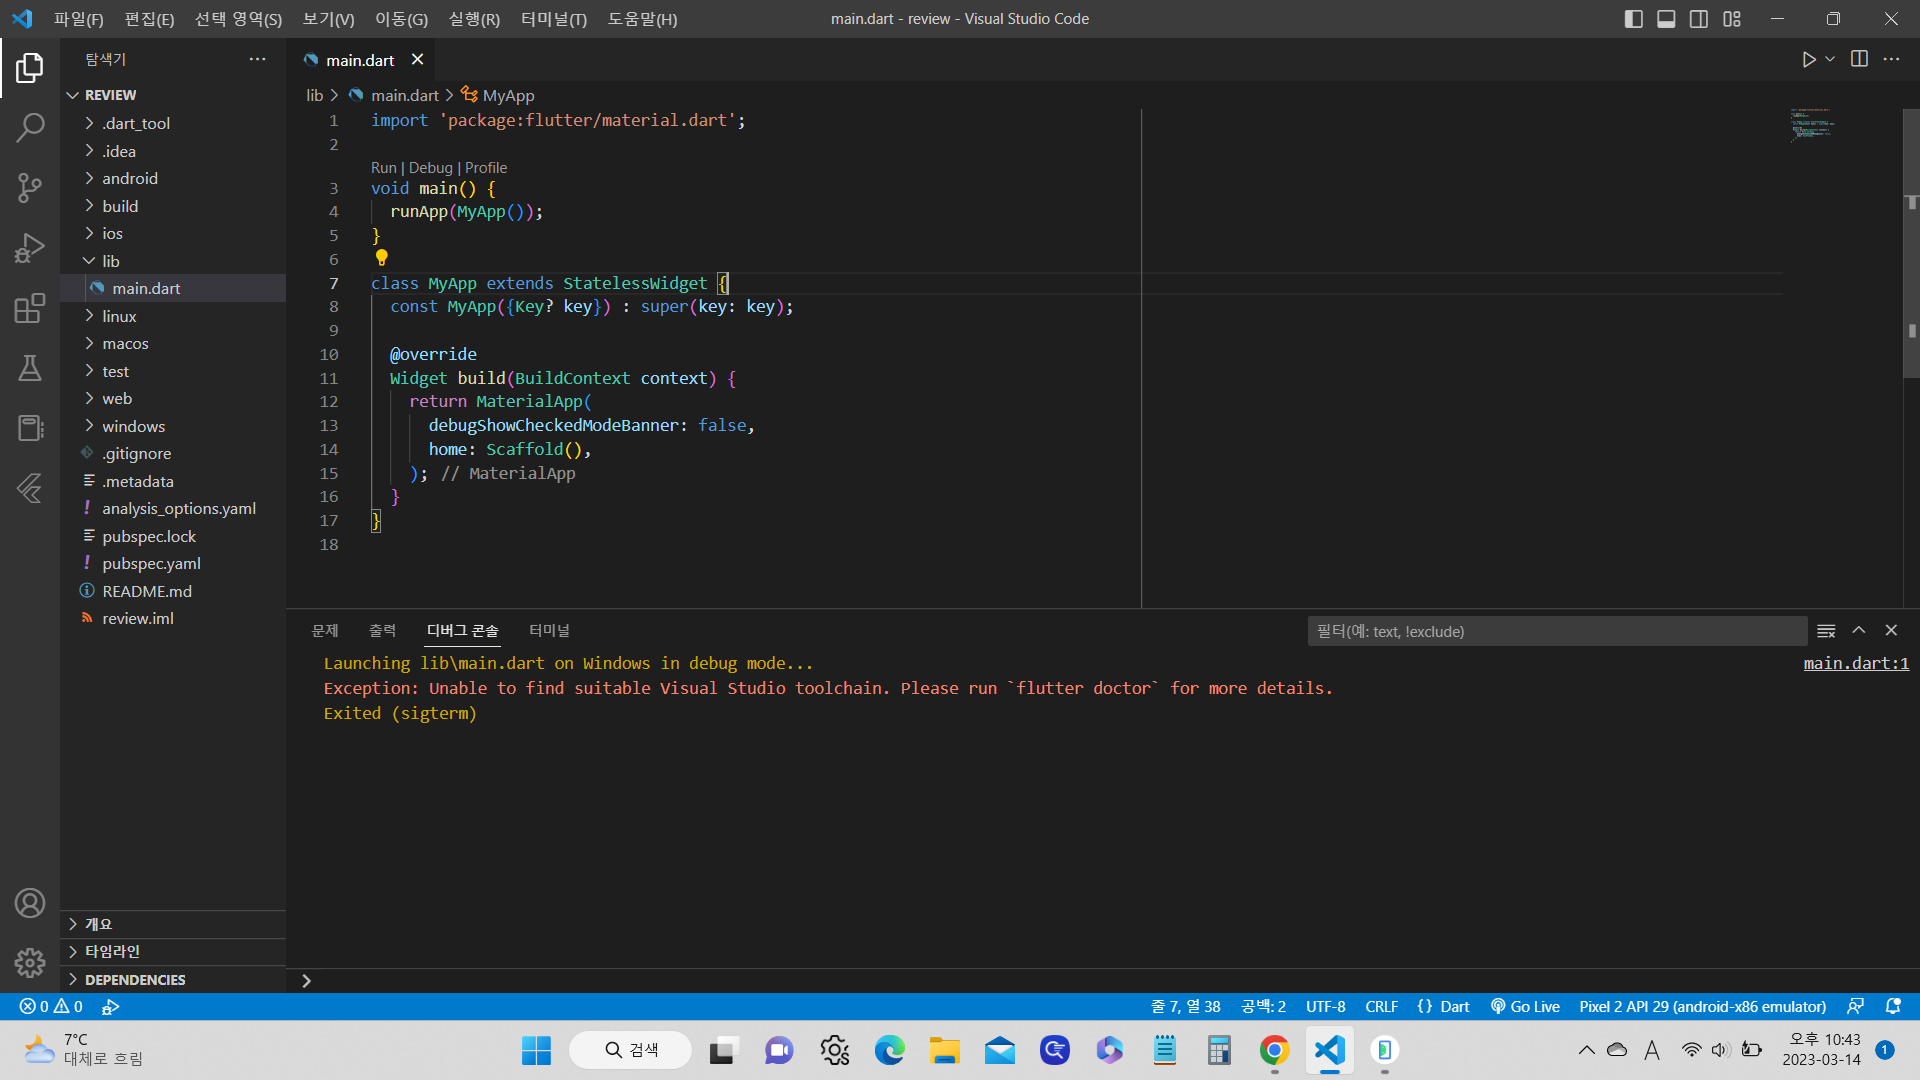Expand the build folder
The image size is (1920, 1080).
173,206
